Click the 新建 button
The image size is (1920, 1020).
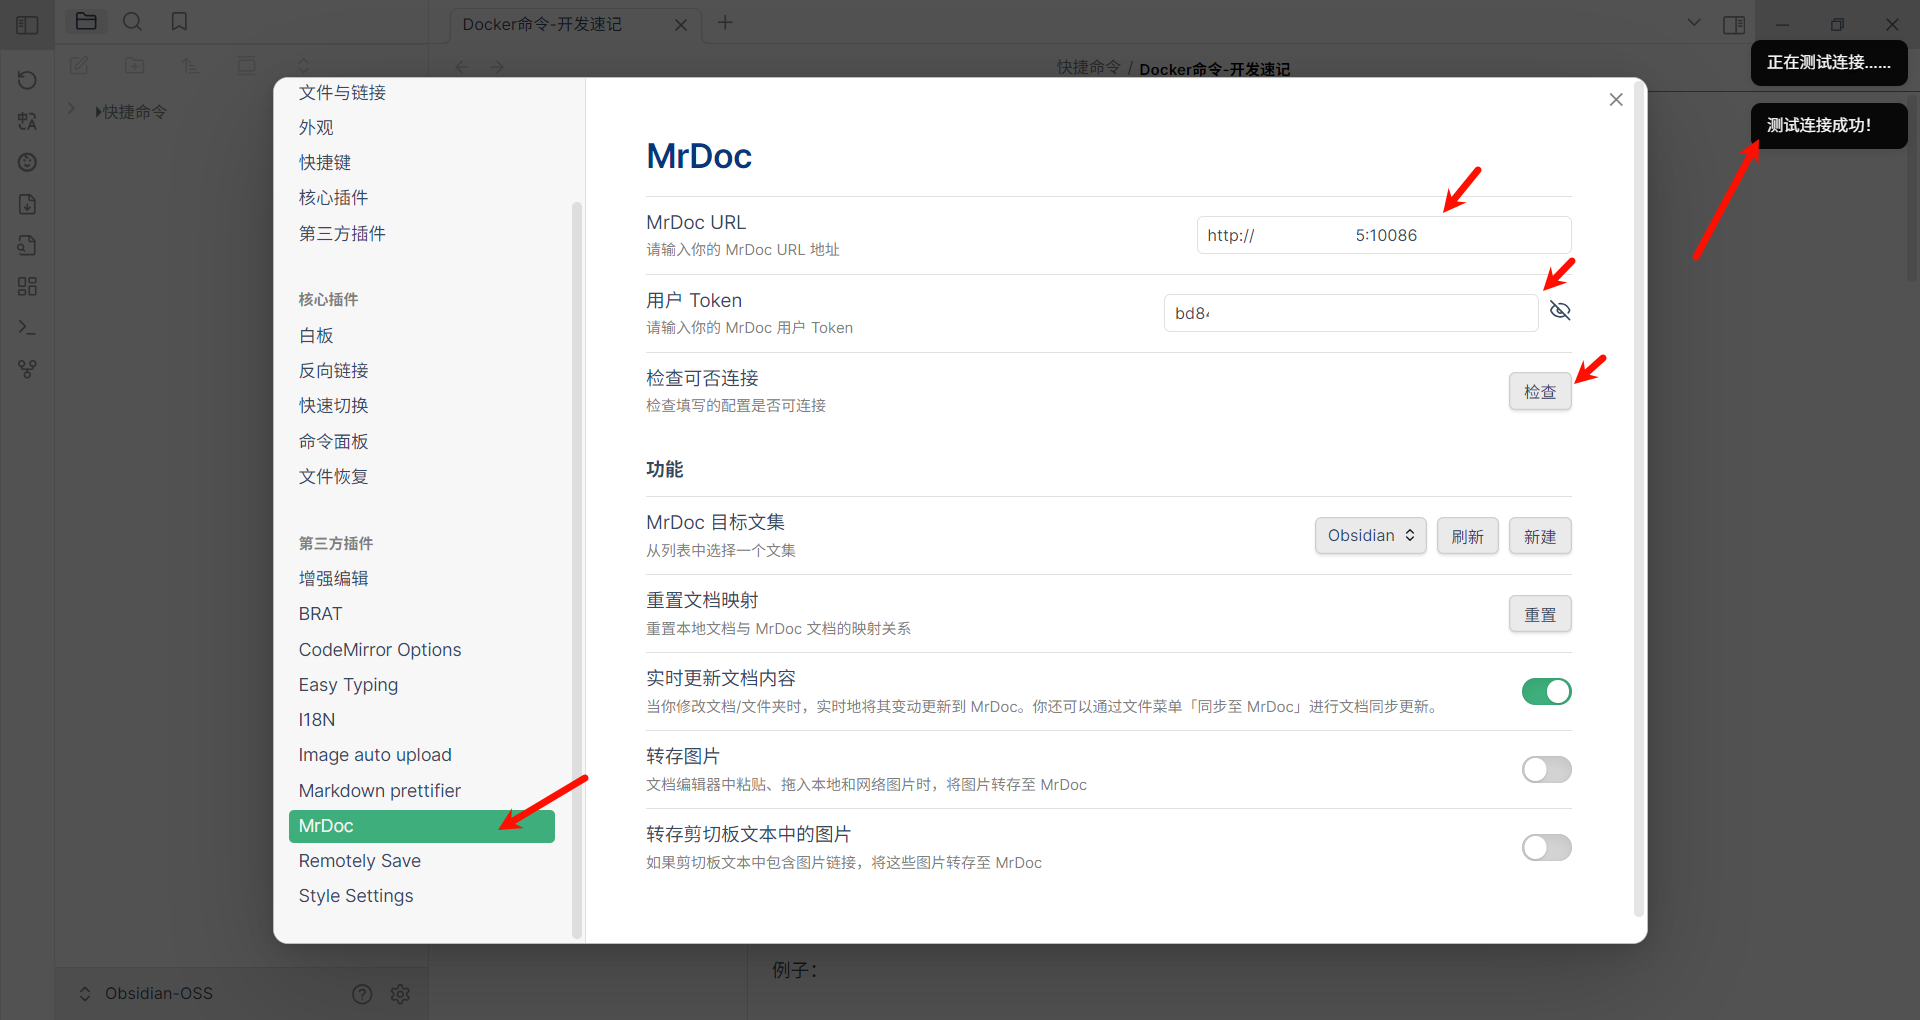pyautogui.click(x=1540, y=536)
